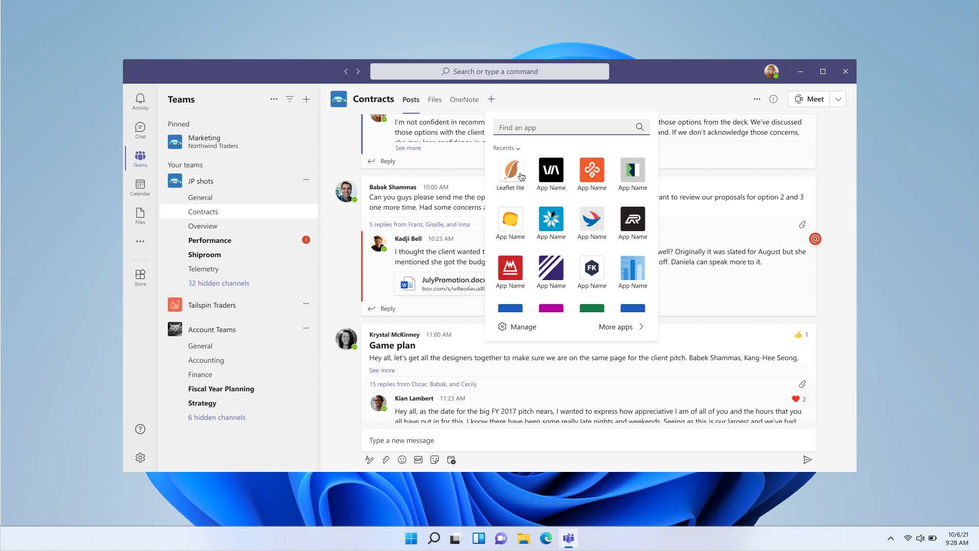979x551 pixels.
Task: Click the Find an app search field
Action: point(571,127)
